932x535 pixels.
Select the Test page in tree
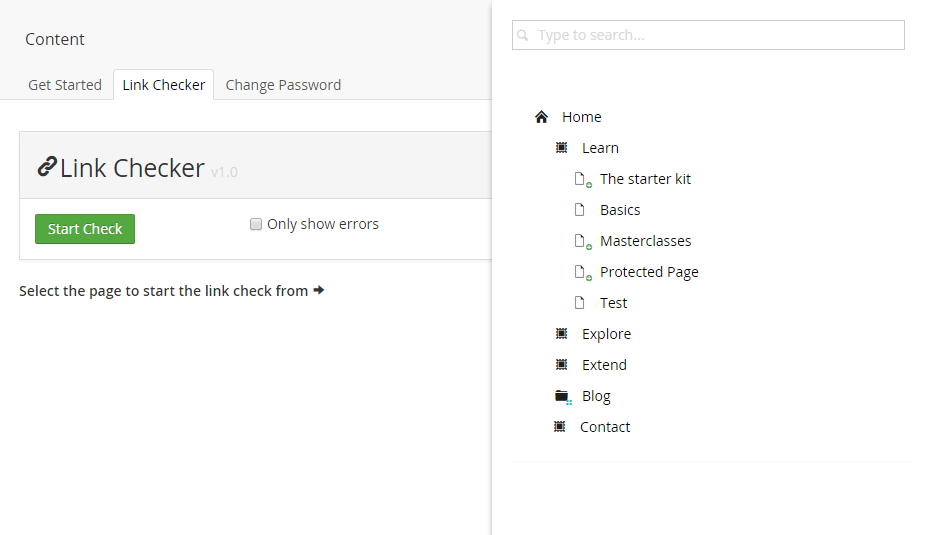613,303
